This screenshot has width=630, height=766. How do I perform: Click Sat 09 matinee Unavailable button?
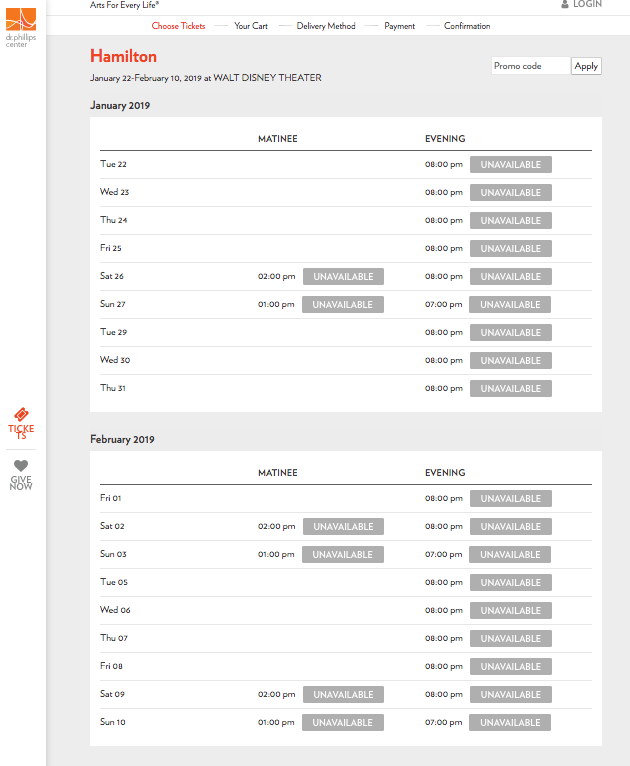coord(343,695)
